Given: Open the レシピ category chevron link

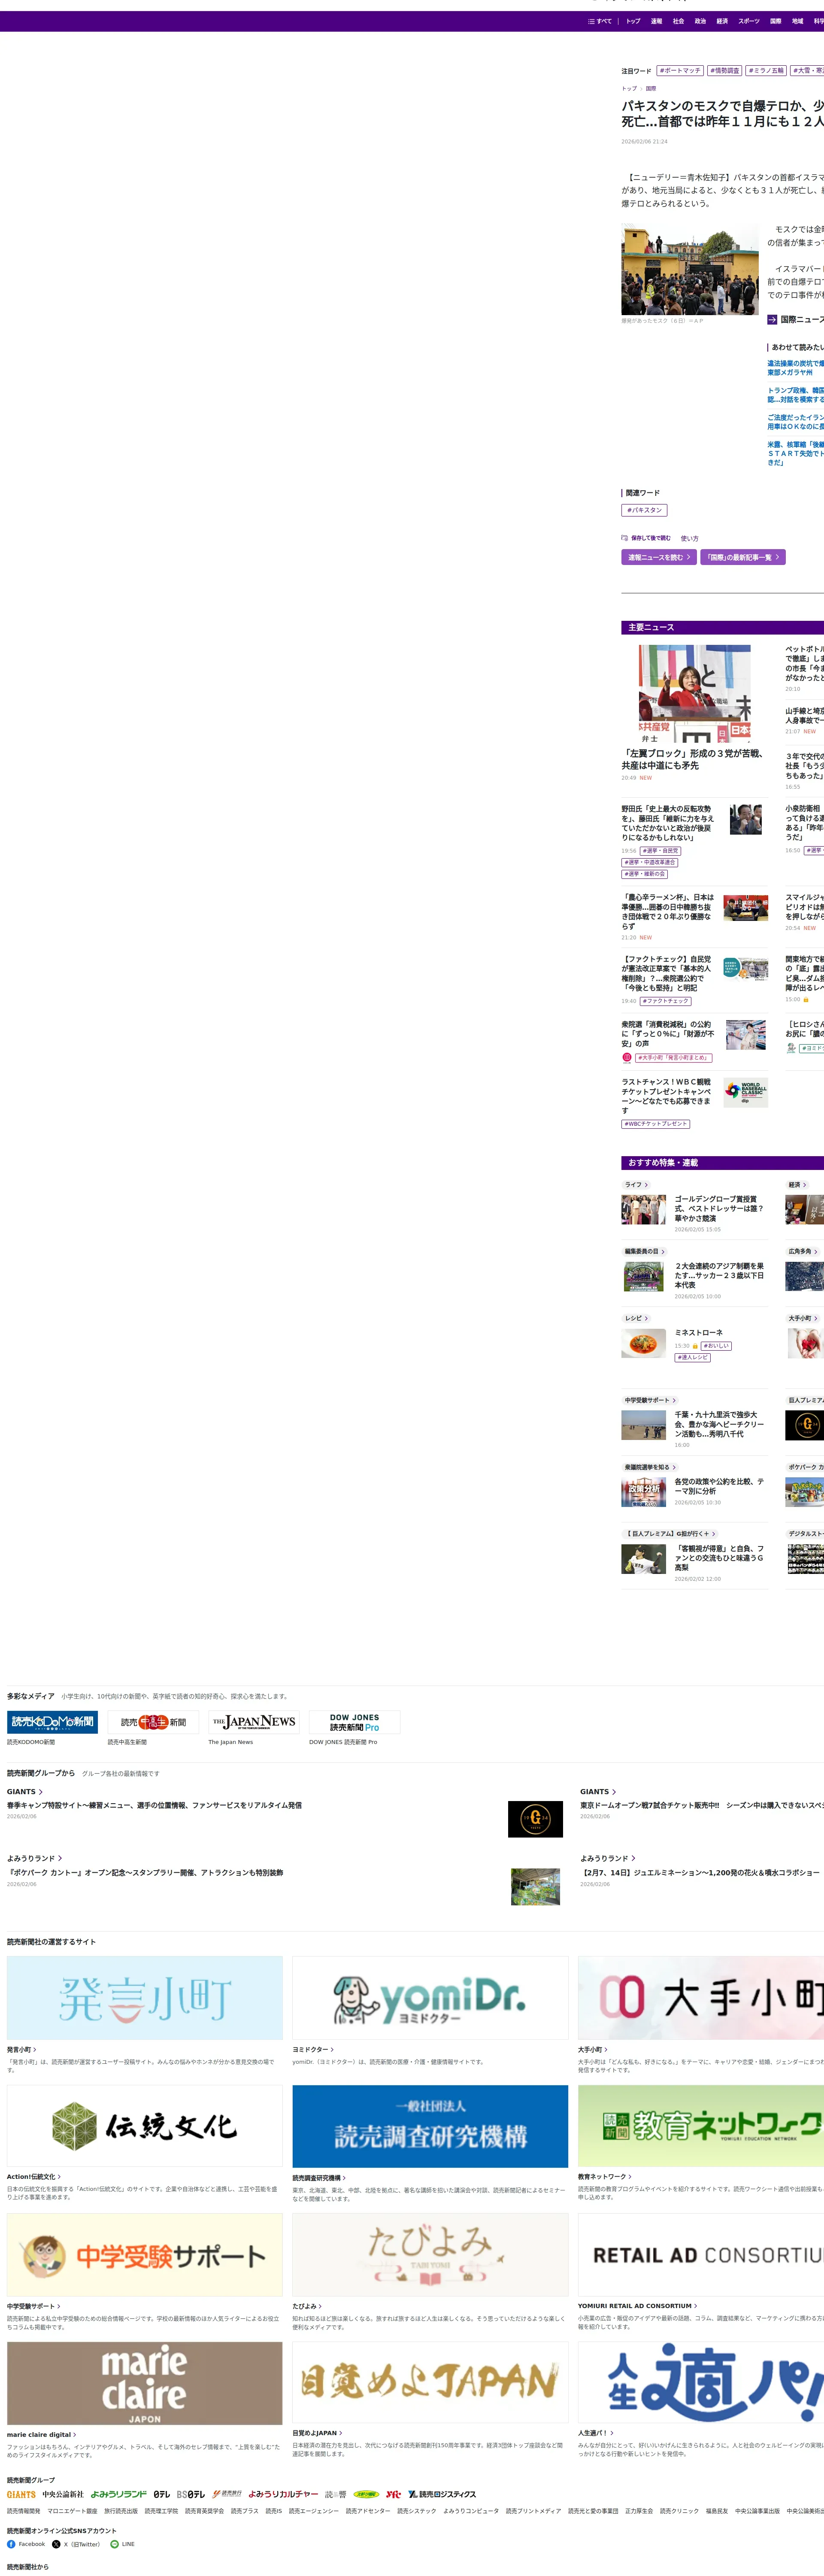Looking at the screenshot, I should point(636,1318).
